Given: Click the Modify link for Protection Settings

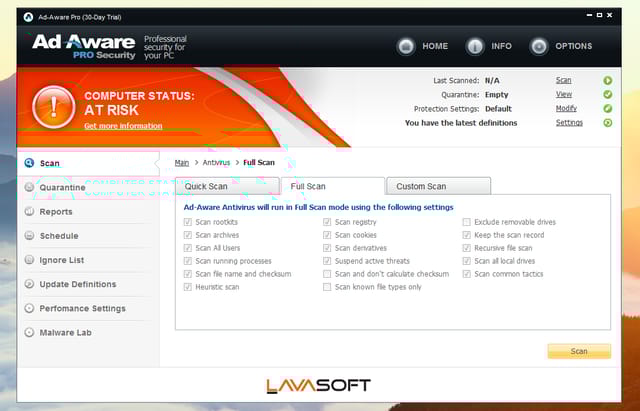Looking at the screenshot, I should pyautogui.click(x=566, y=108).
